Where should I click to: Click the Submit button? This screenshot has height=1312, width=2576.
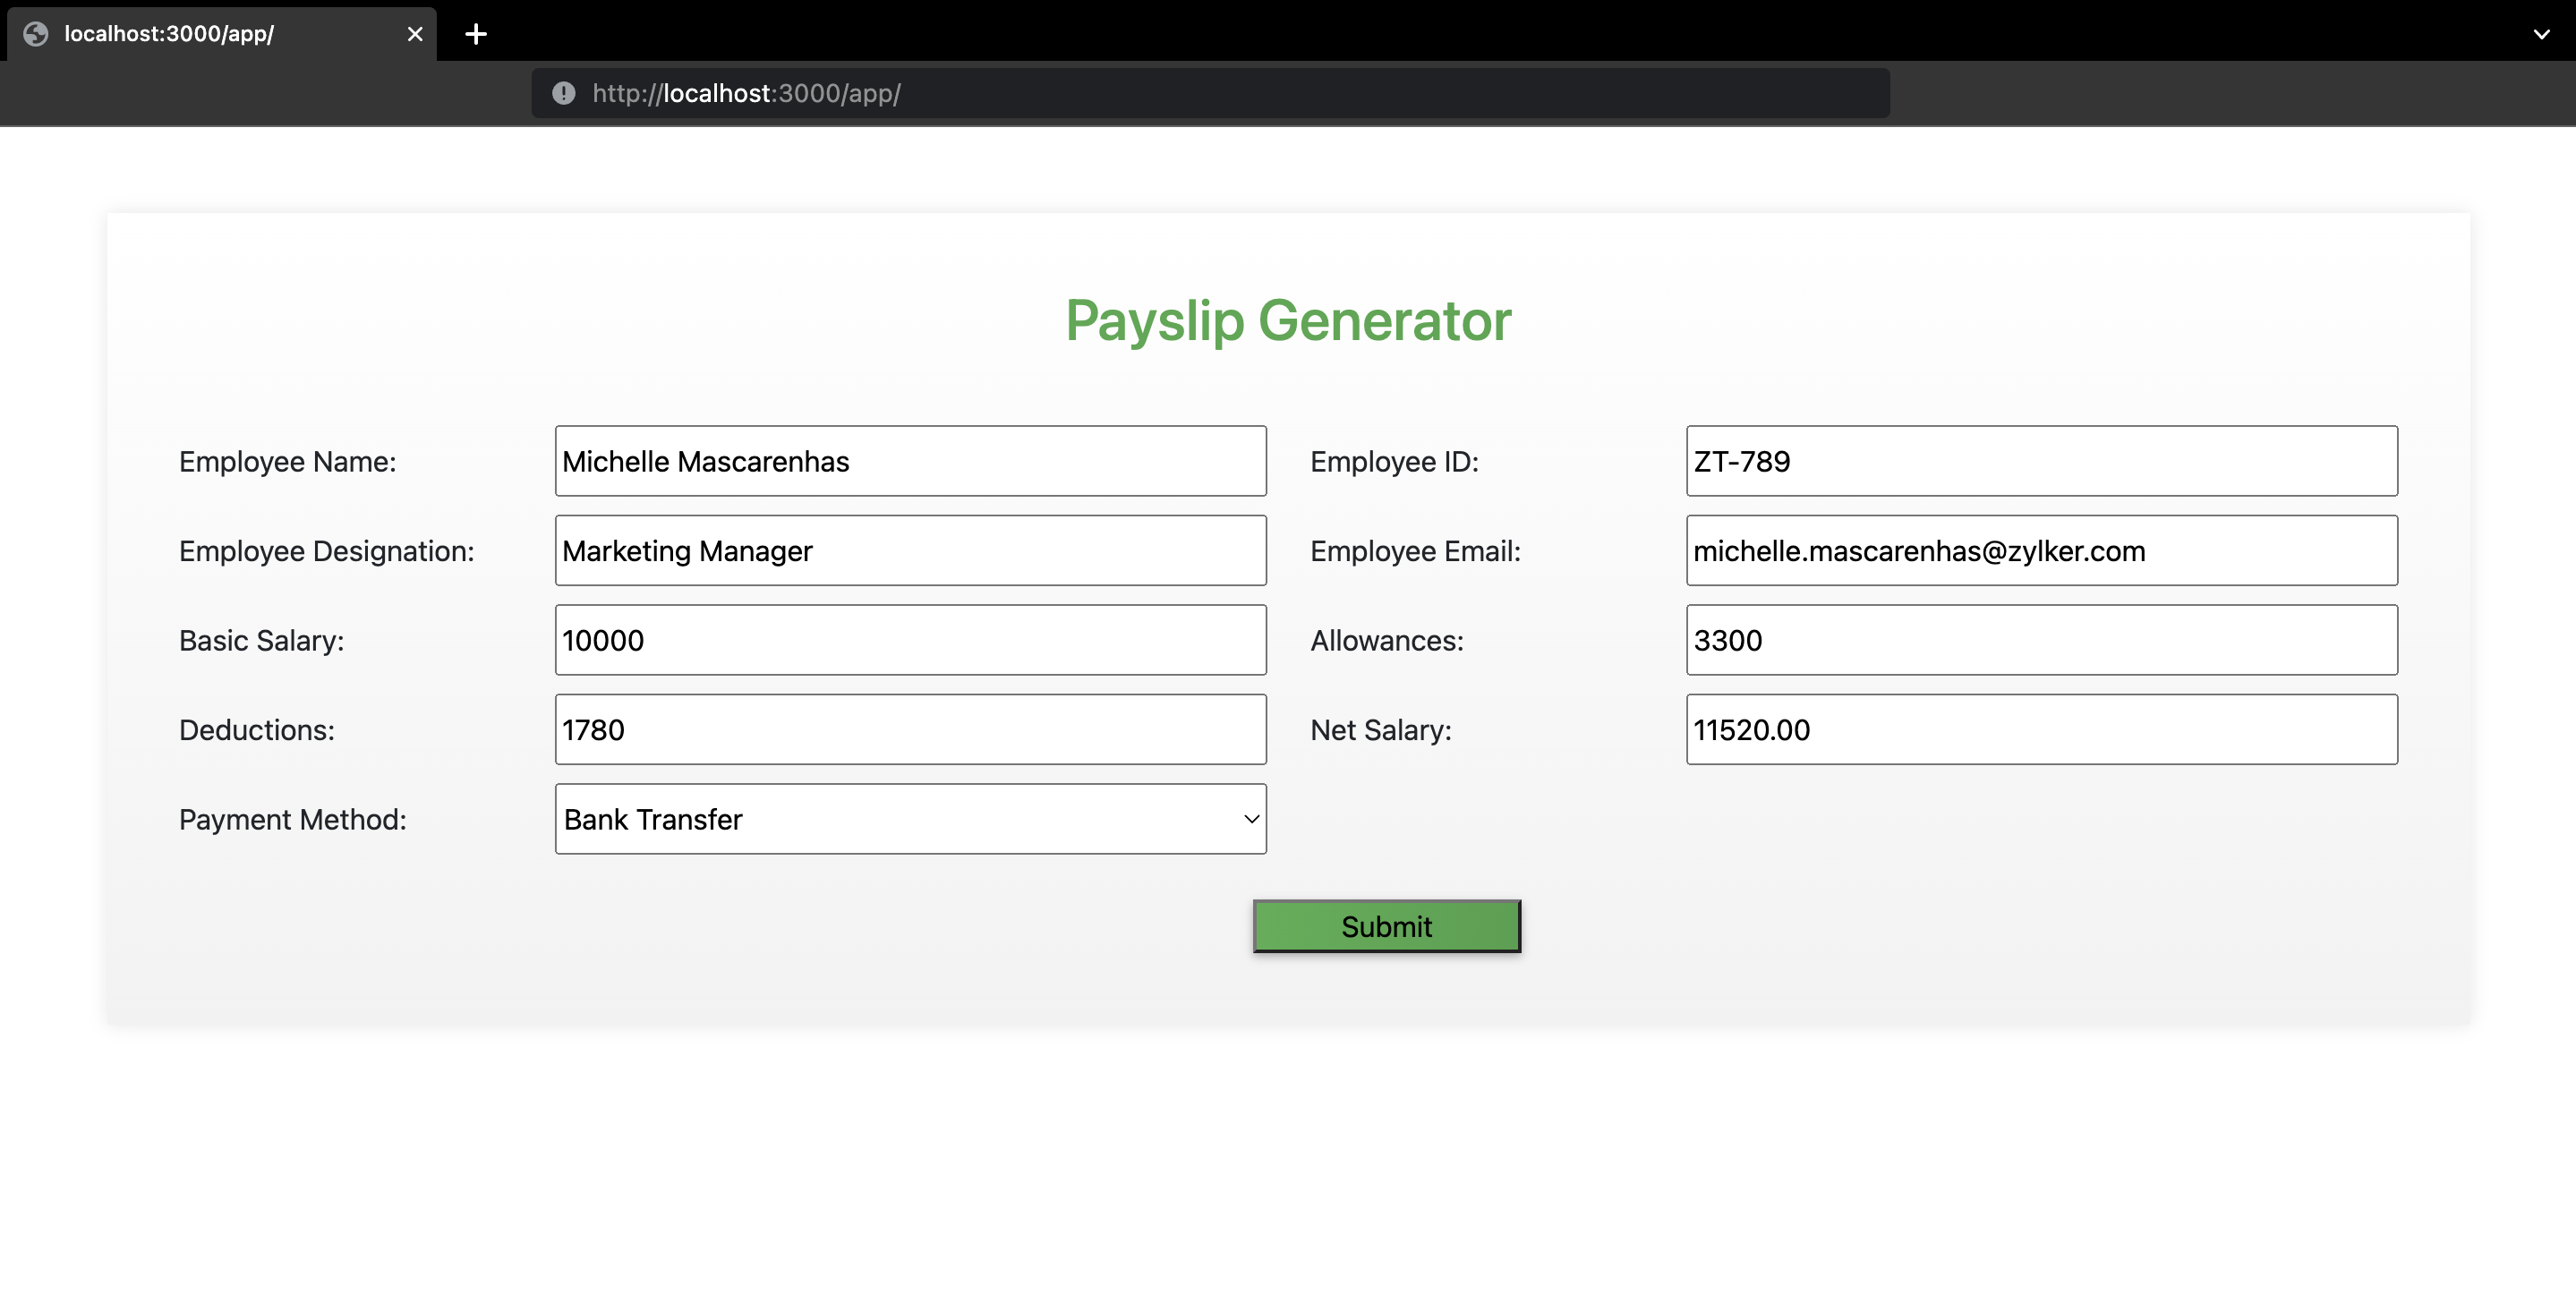(x=1386, y=925)
